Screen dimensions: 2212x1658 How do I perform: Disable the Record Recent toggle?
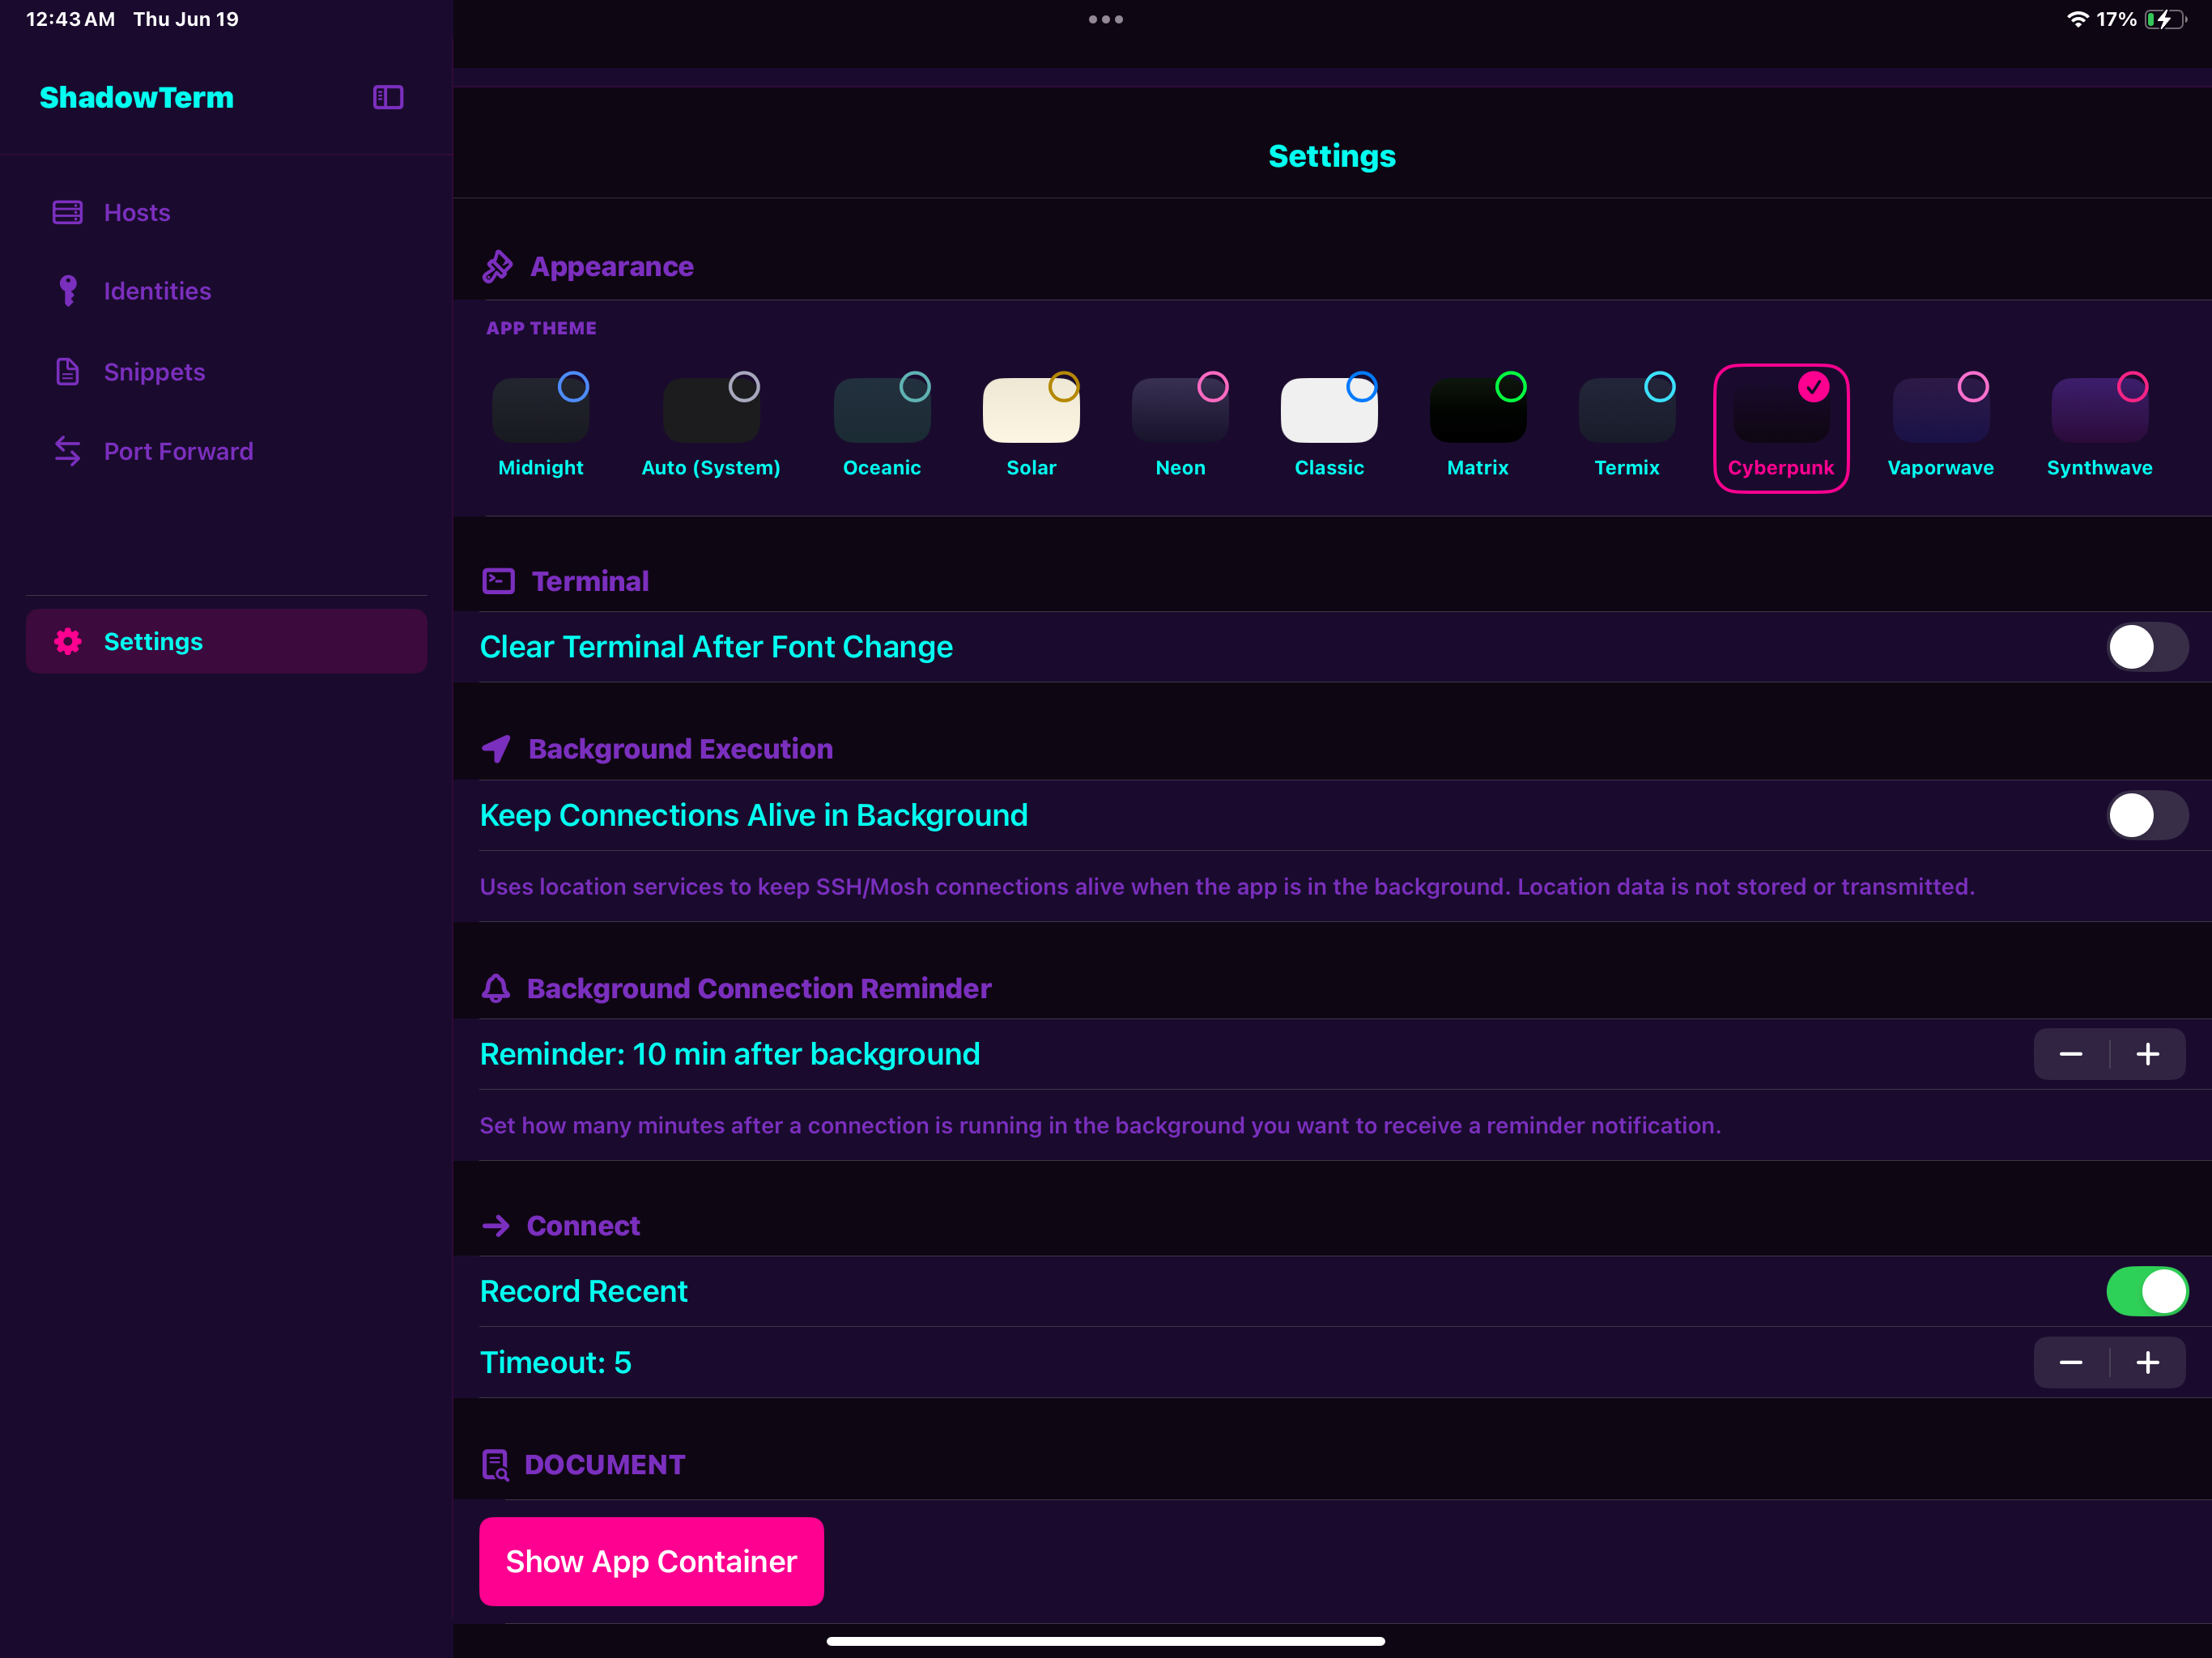[2147, 1291]
